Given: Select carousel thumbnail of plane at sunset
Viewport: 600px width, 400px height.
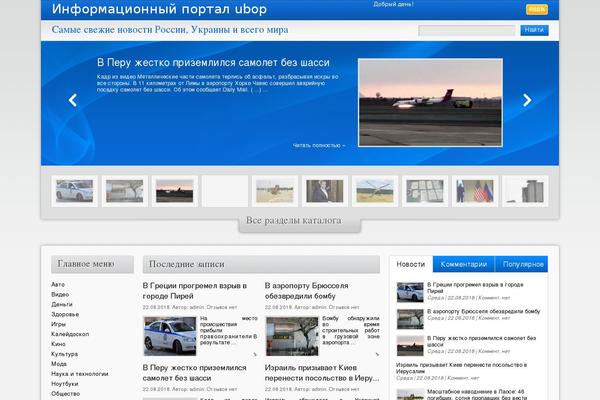Looking at the screenshot, I should pyautogui.click(x=175, y=191).
